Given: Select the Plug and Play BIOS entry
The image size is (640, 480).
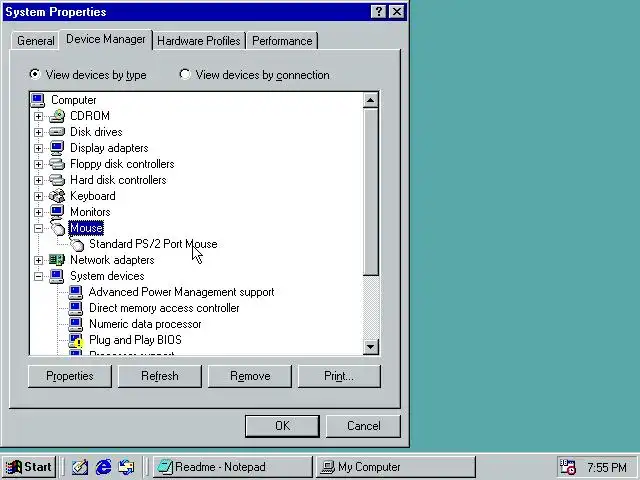Looking at the screenshot, I should tap(135, 340).
